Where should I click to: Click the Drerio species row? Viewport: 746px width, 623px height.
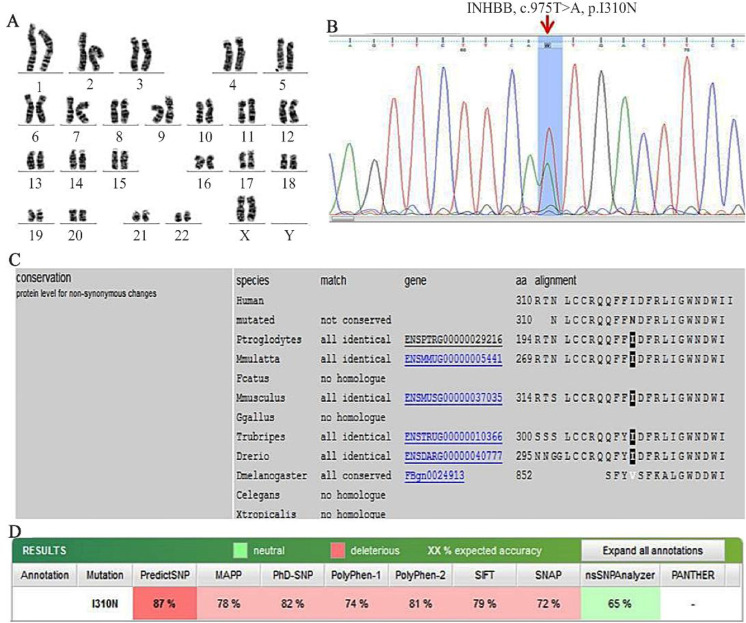[x=481, y=456]
